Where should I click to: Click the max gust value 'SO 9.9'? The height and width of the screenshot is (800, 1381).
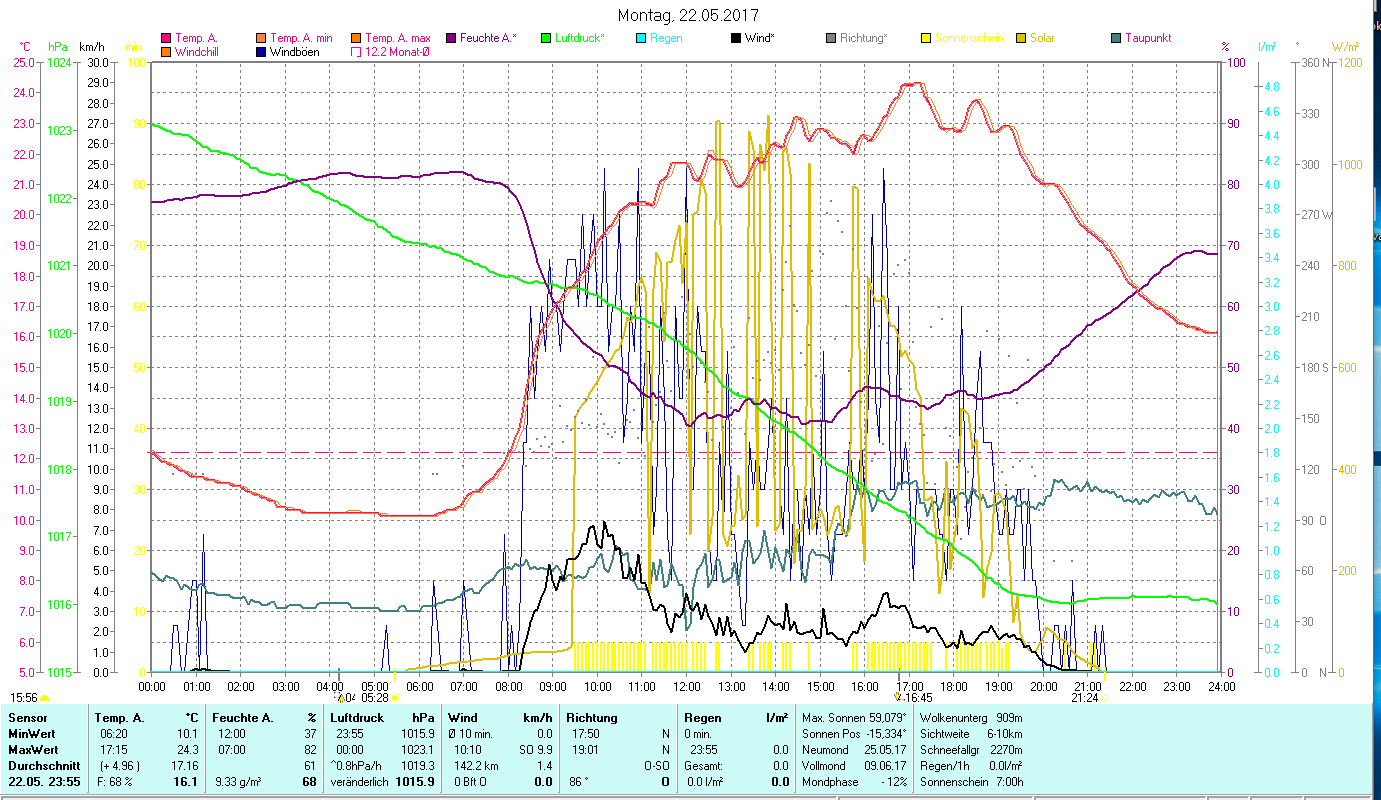coord(535,749)
